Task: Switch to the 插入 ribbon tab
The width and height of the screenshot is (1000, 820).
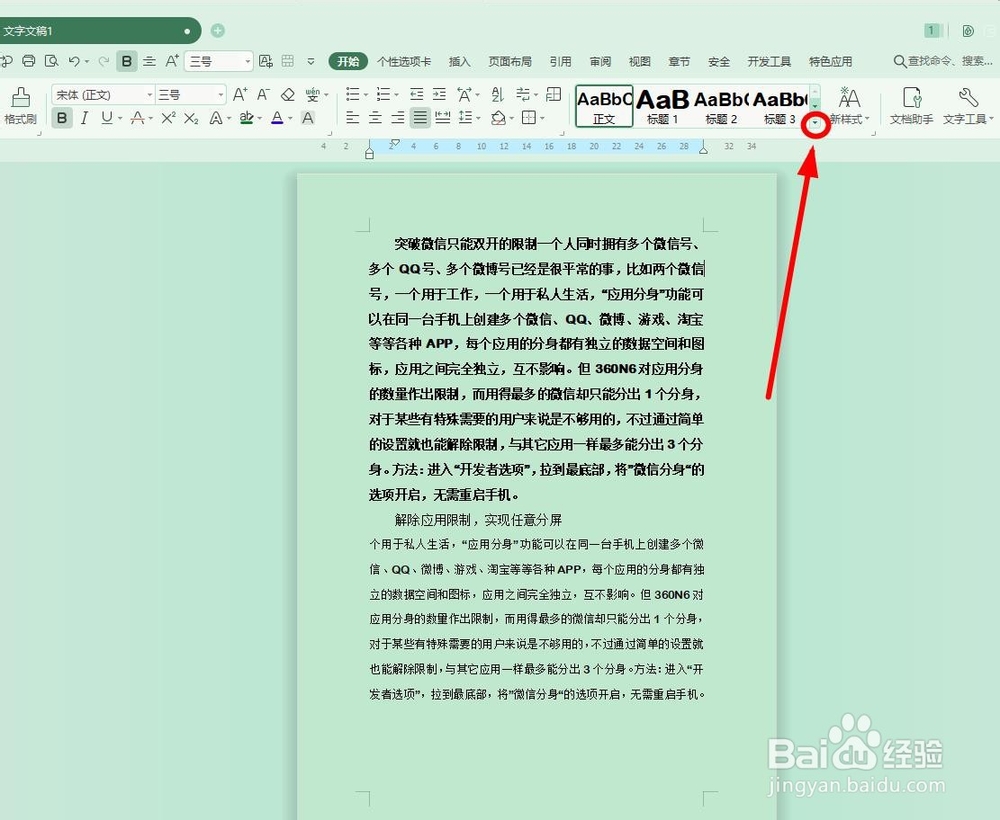Action: (459, 61)
